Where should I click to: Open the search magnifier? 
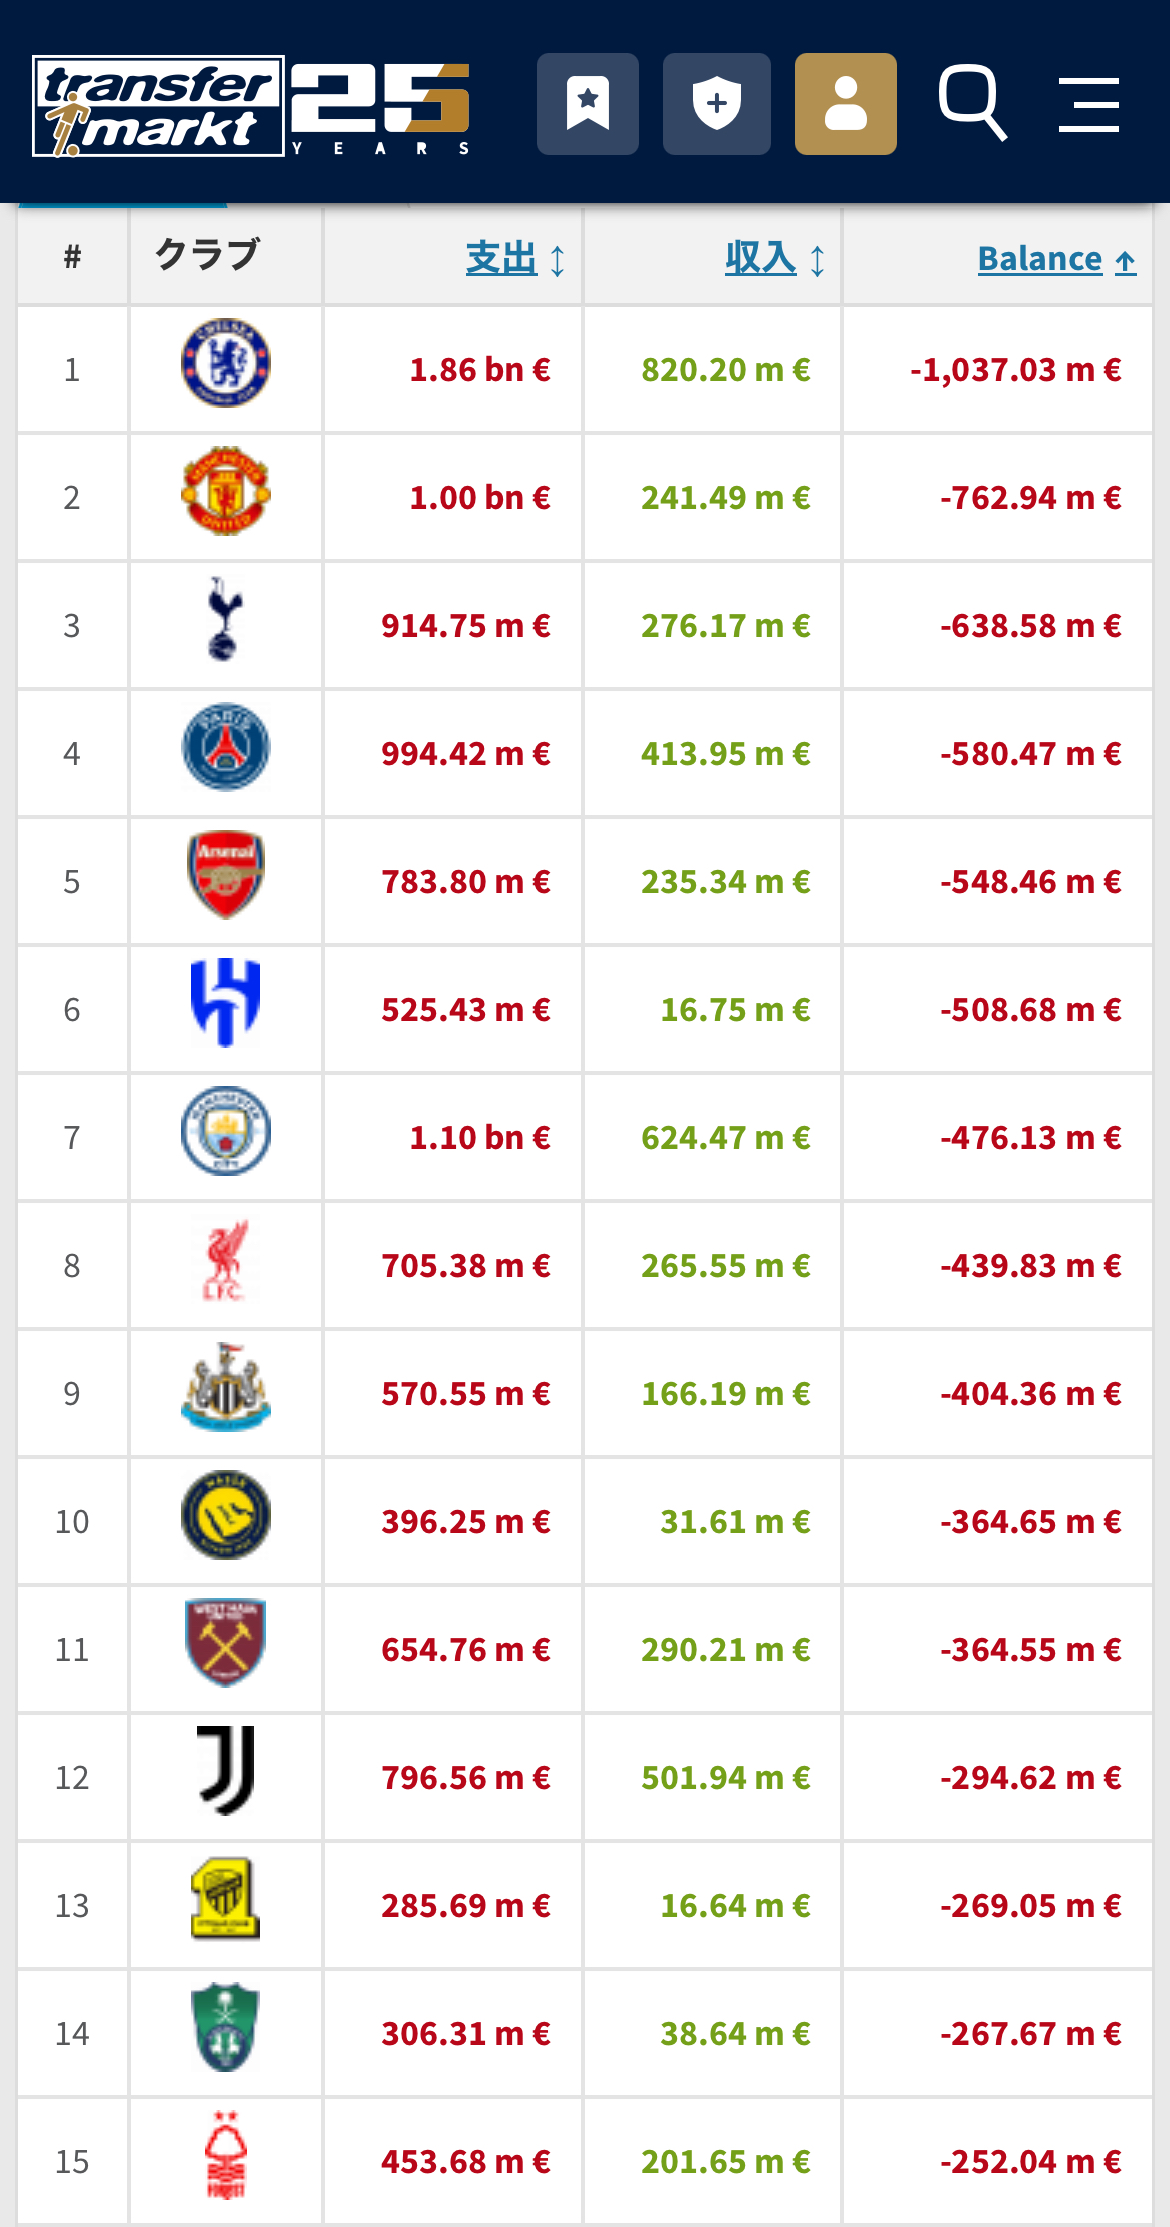pos(972,103)
